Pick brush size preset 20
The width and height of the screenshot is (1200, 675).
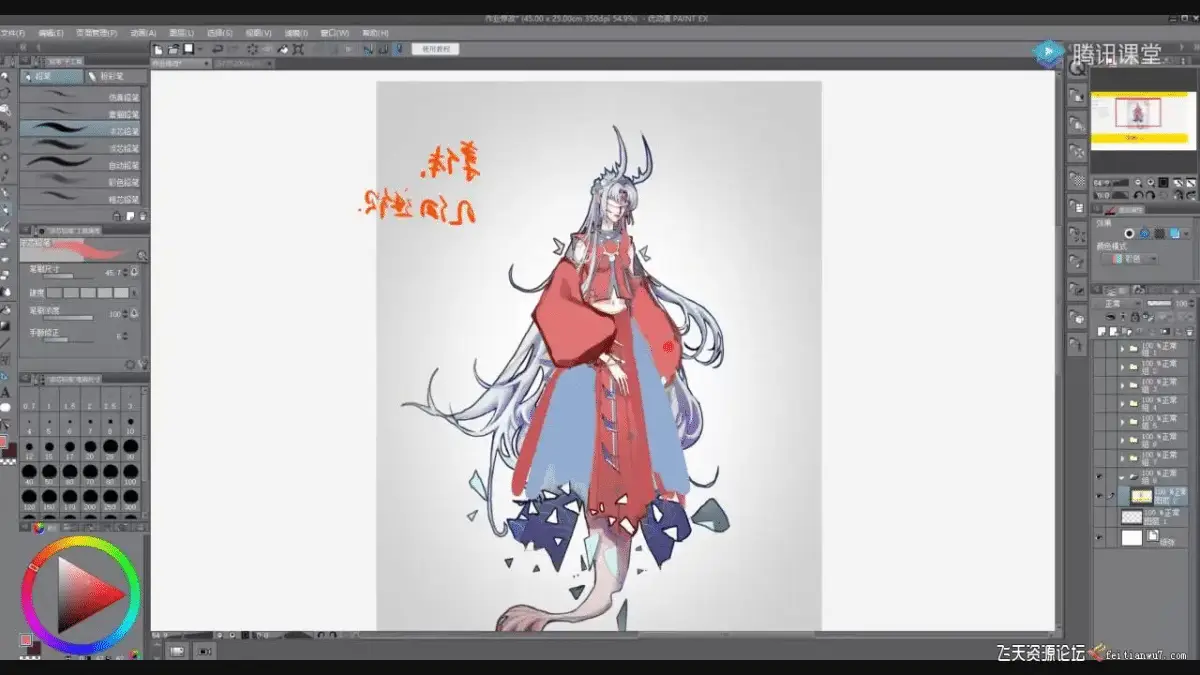pyautogui.click(x=90, y=449)
